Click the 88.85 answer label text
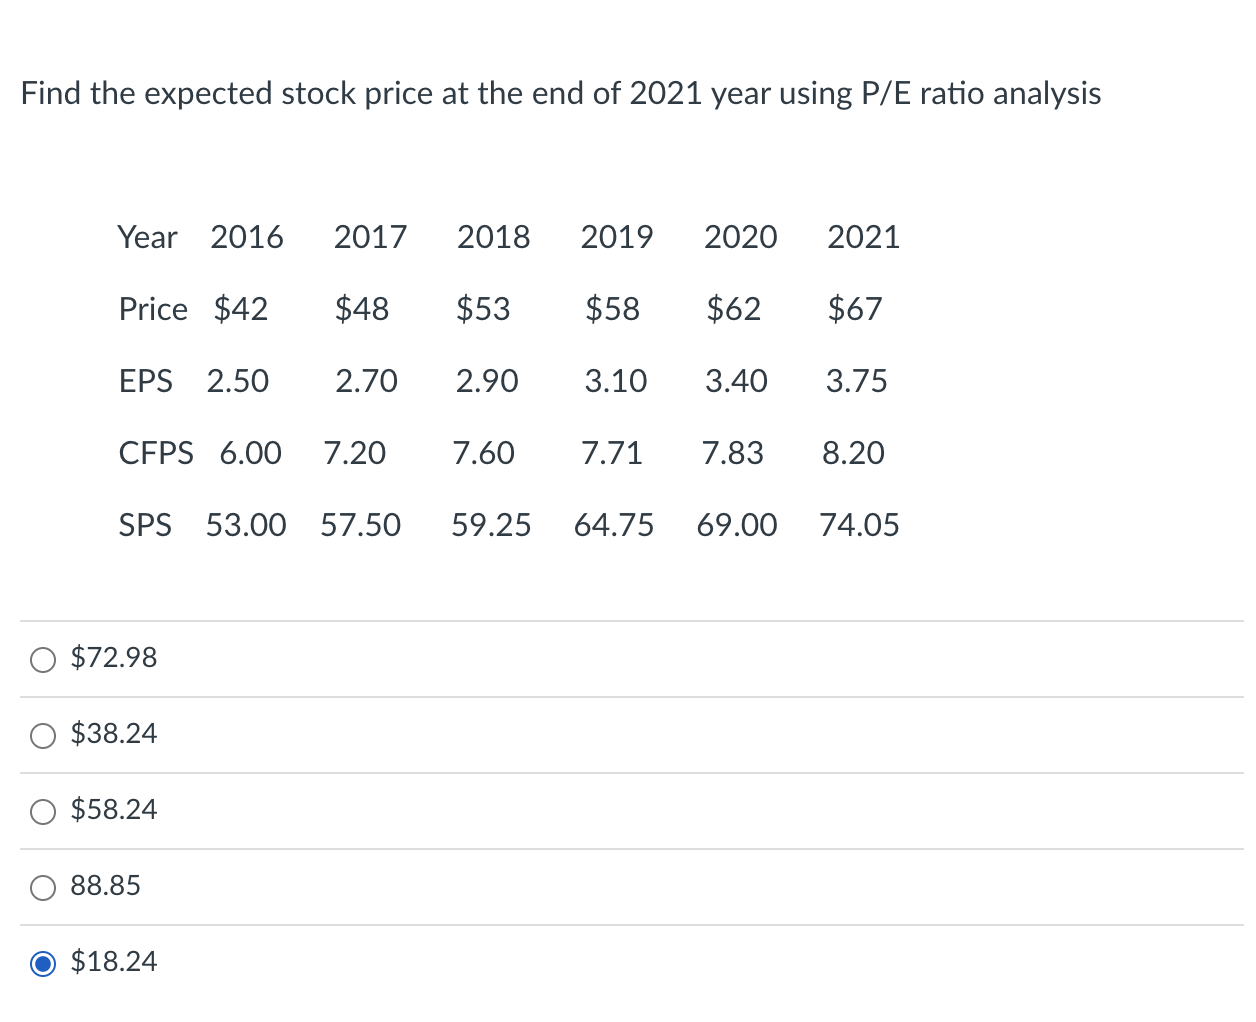 106,885
